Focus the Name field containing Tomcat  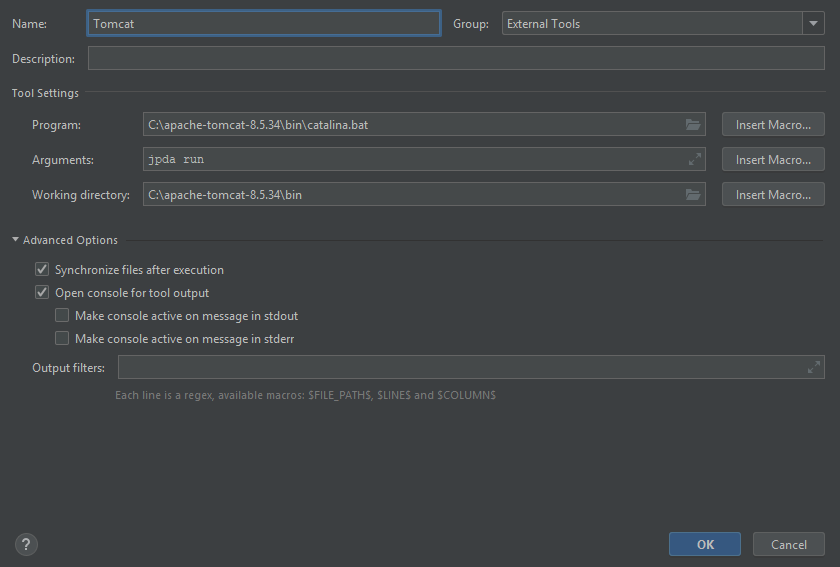pos(264,24)
